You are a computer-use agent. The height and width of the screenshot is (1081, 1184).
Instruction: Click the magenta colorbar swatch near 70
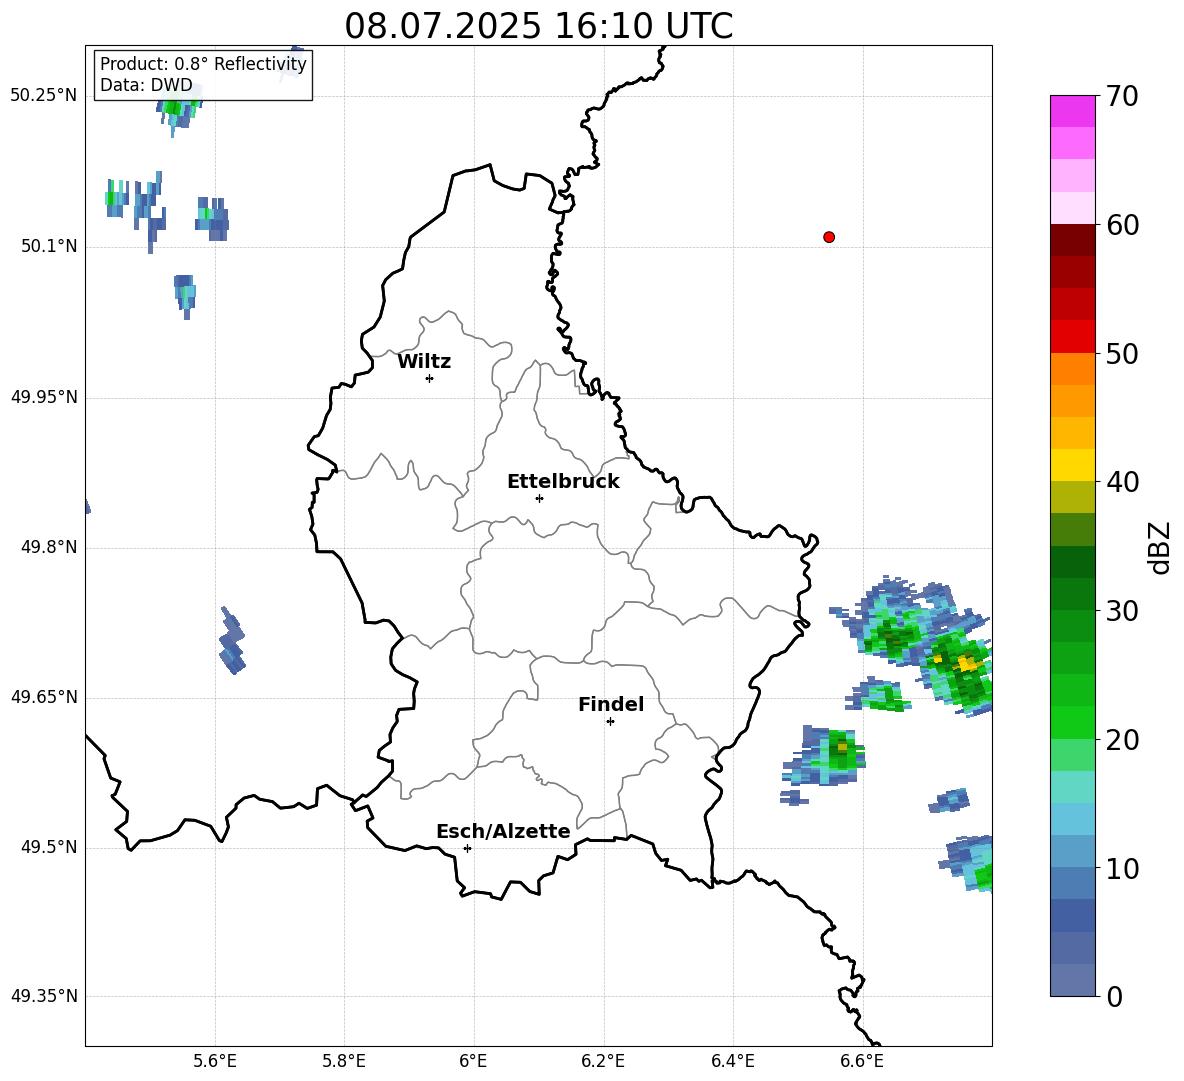(1072, 112)
